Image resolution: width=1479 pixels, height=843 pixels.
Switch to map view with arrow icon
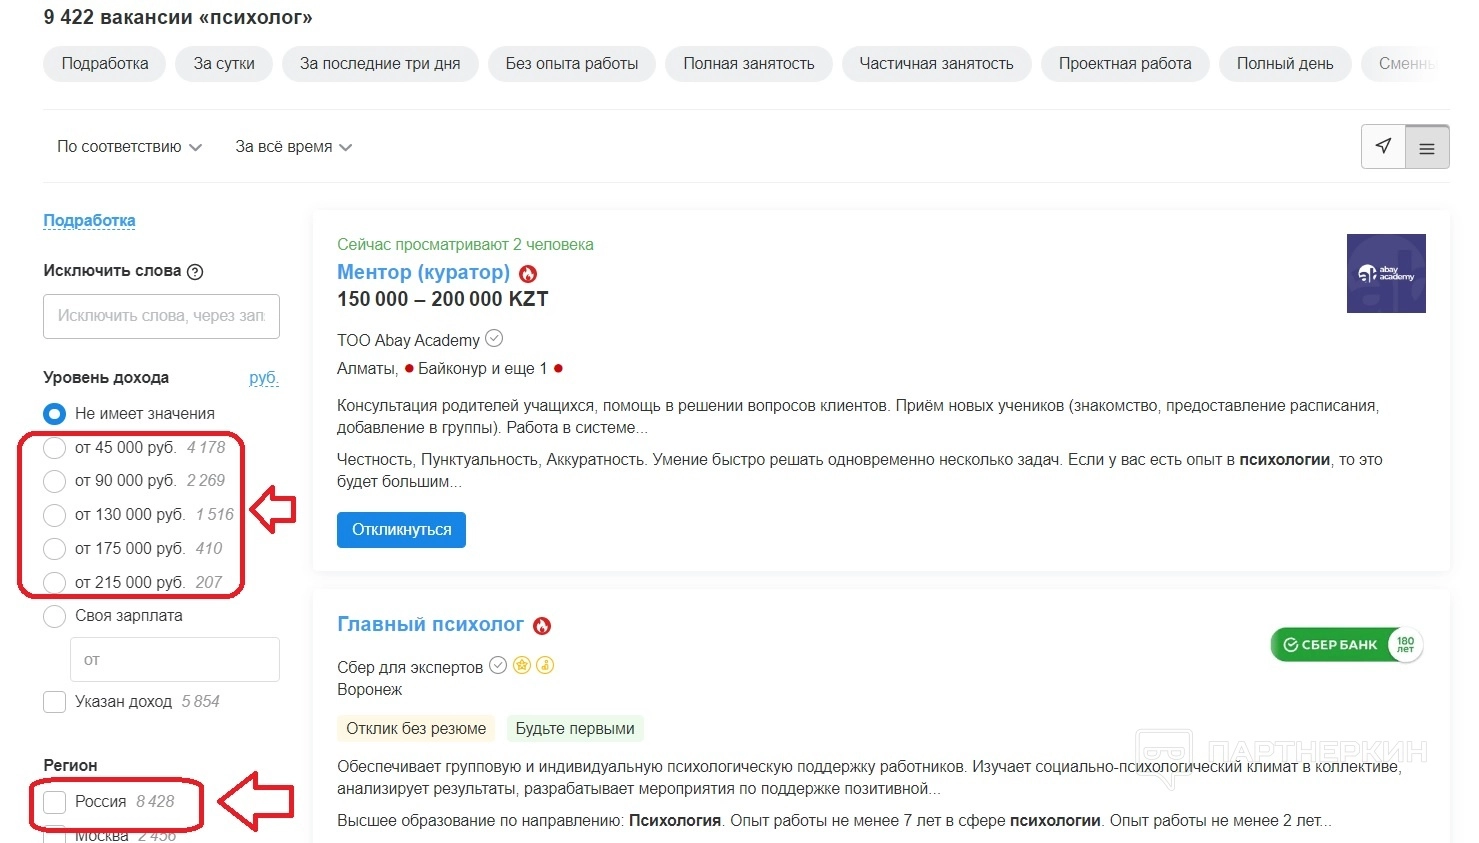[x=1383, y=146]
